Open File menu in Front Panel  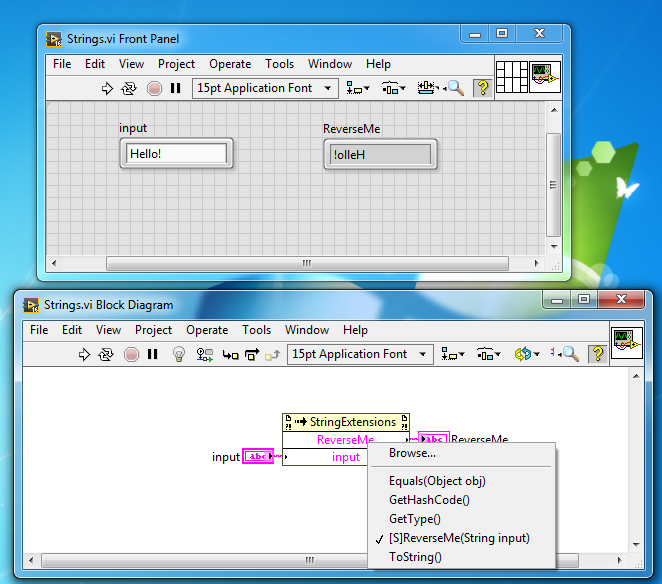[62, 64]
